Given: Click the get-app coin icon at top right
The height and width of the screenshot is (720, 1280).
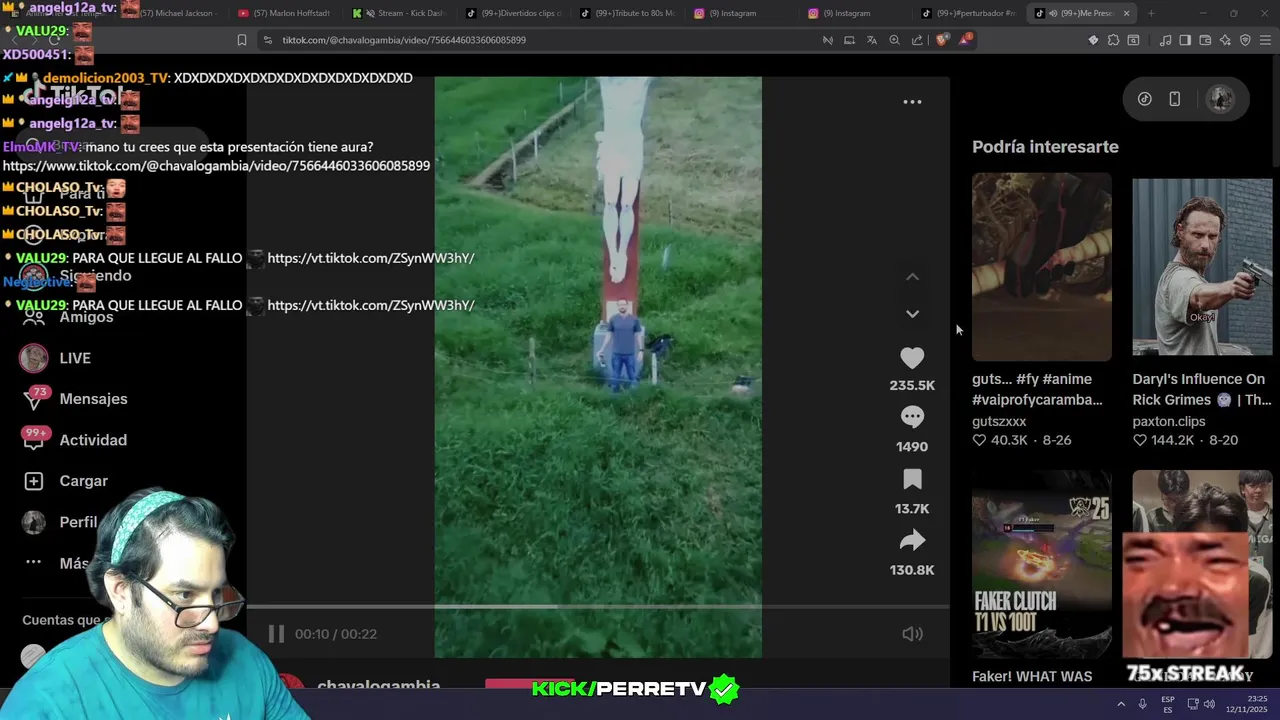Looking at the screenshot, I should [x=1145, y=99].
